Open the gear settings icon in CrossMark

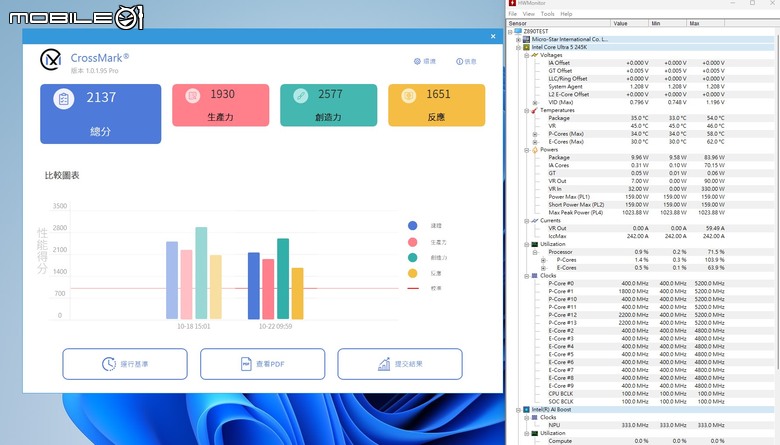417,62
